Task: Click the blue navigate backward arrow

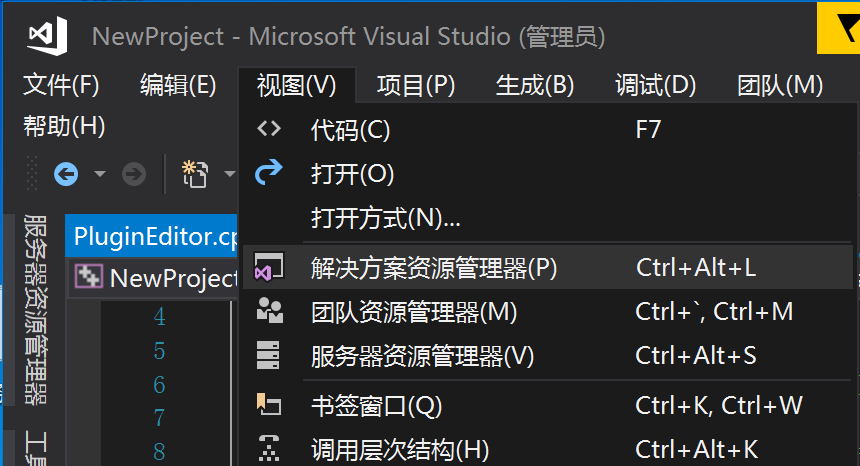Action: tap(67, 174)
